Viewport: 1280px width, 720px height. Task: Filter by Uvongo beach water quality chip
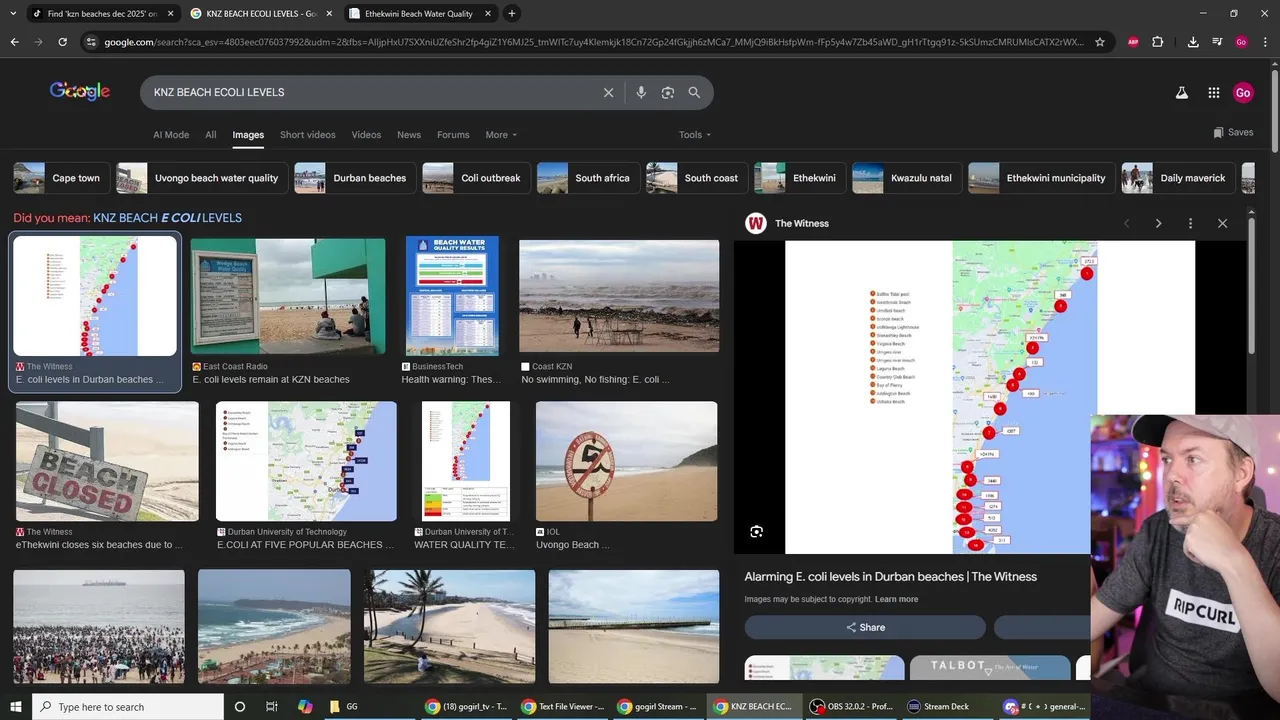click(x=202, y=178)
